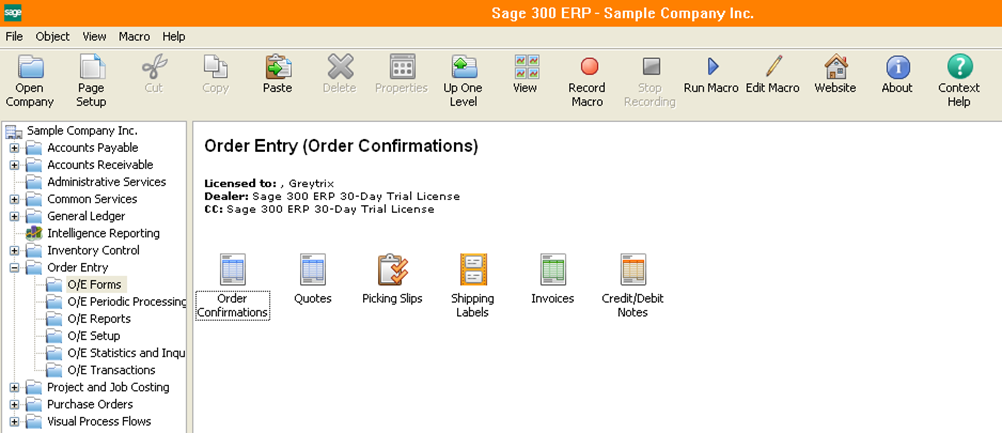Open the Shipping Labels icon
The height and width of the screenshot is (433, 1002).
pos(473,269)
